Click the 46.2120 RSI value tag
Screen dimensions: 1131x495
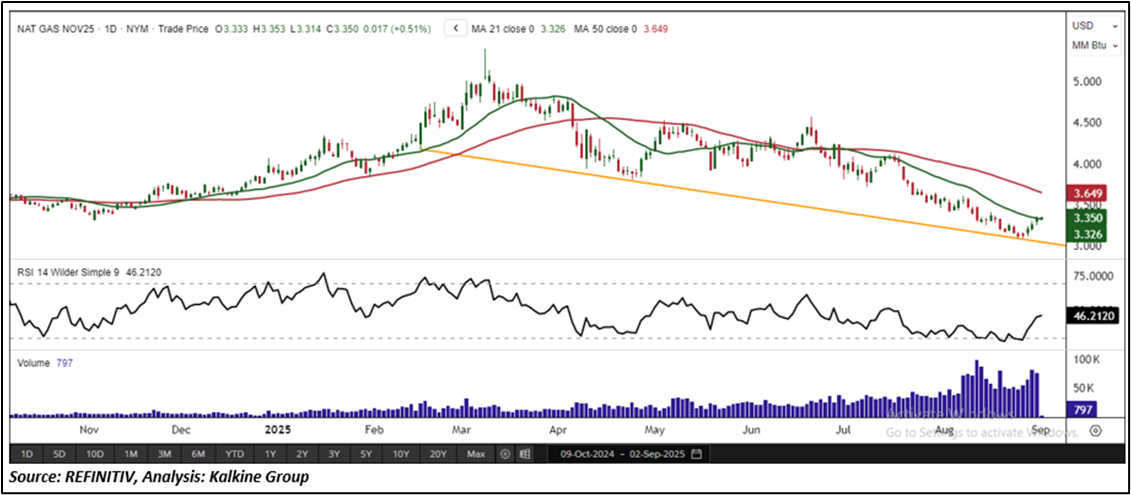[1091, 316]
